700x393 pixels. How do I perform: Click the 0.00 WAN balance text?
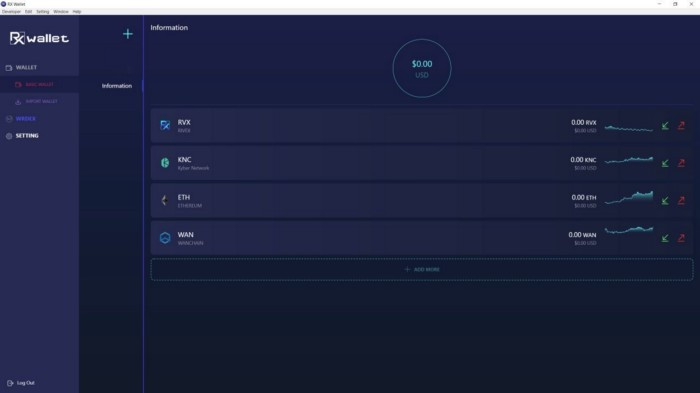[582, 235]
